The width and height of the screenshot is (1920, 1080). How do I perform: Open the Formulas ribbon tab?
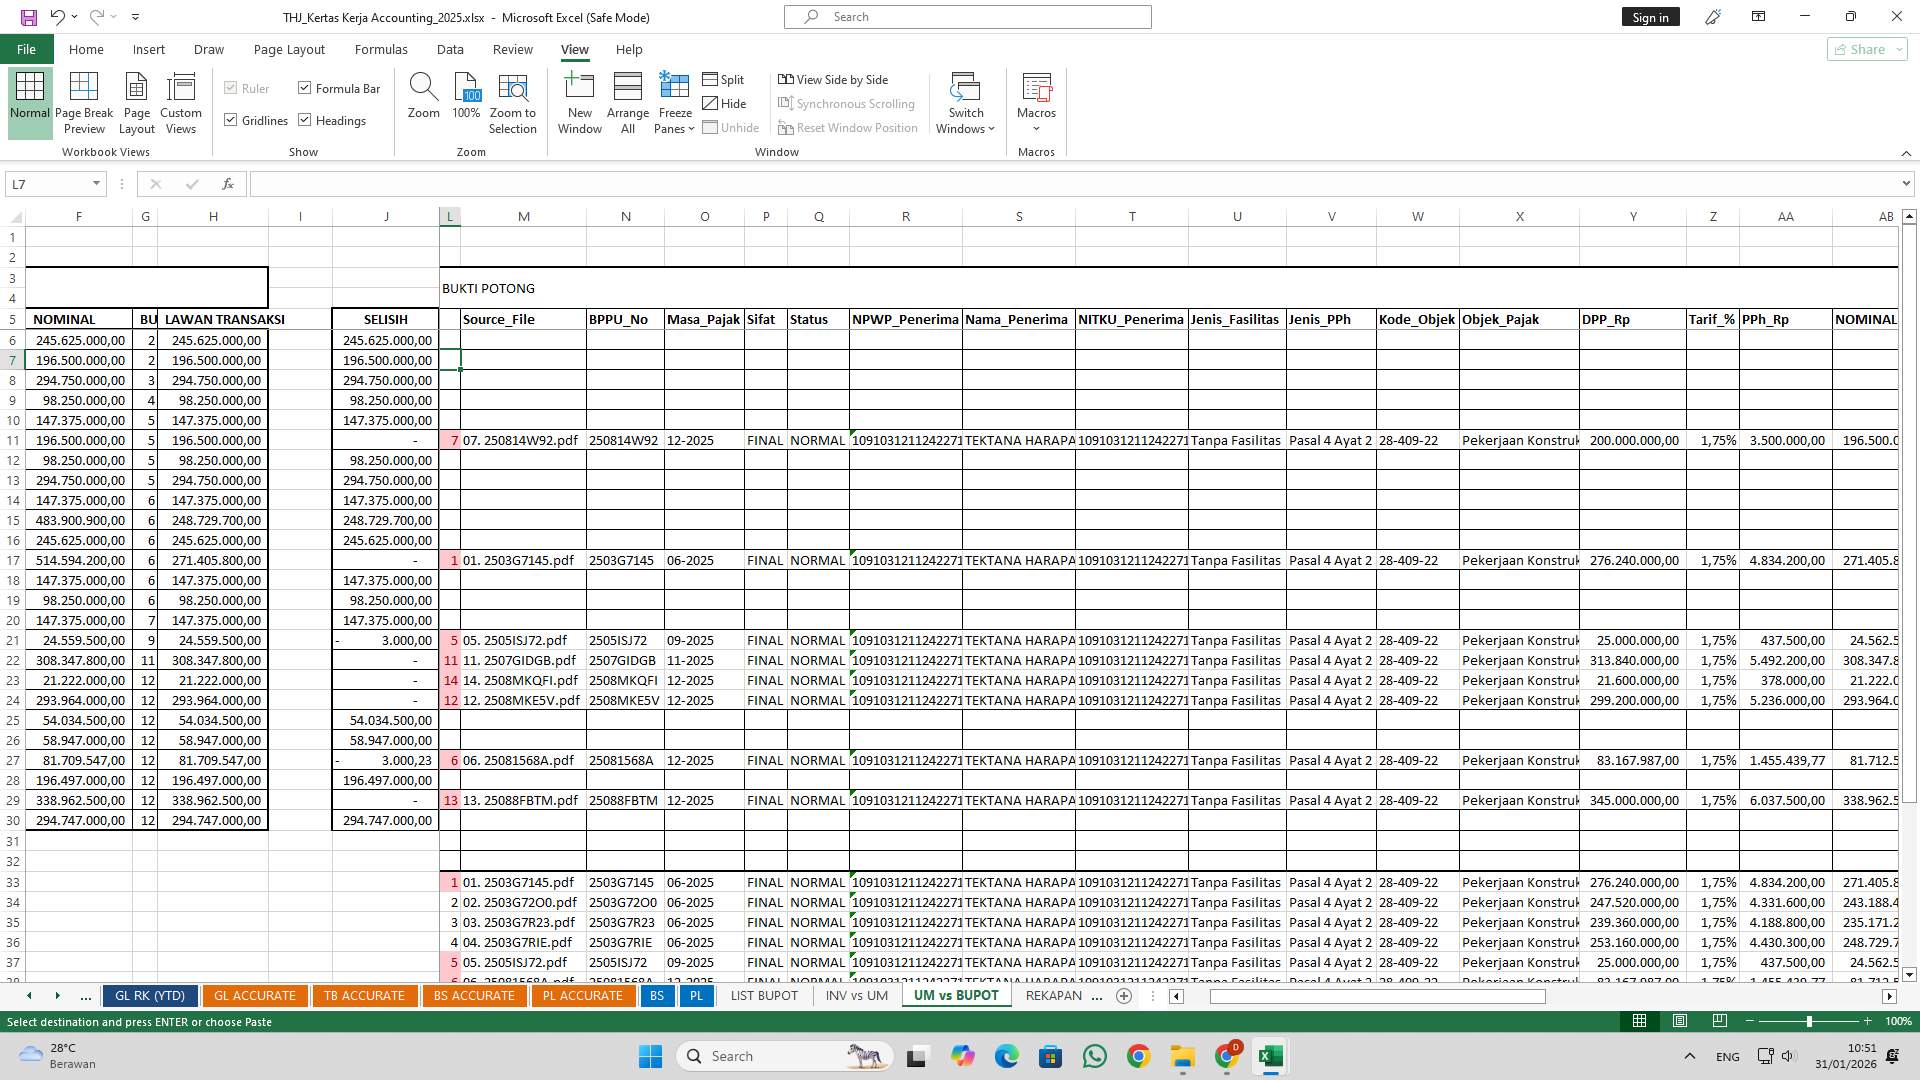click(x=381, y=49)
